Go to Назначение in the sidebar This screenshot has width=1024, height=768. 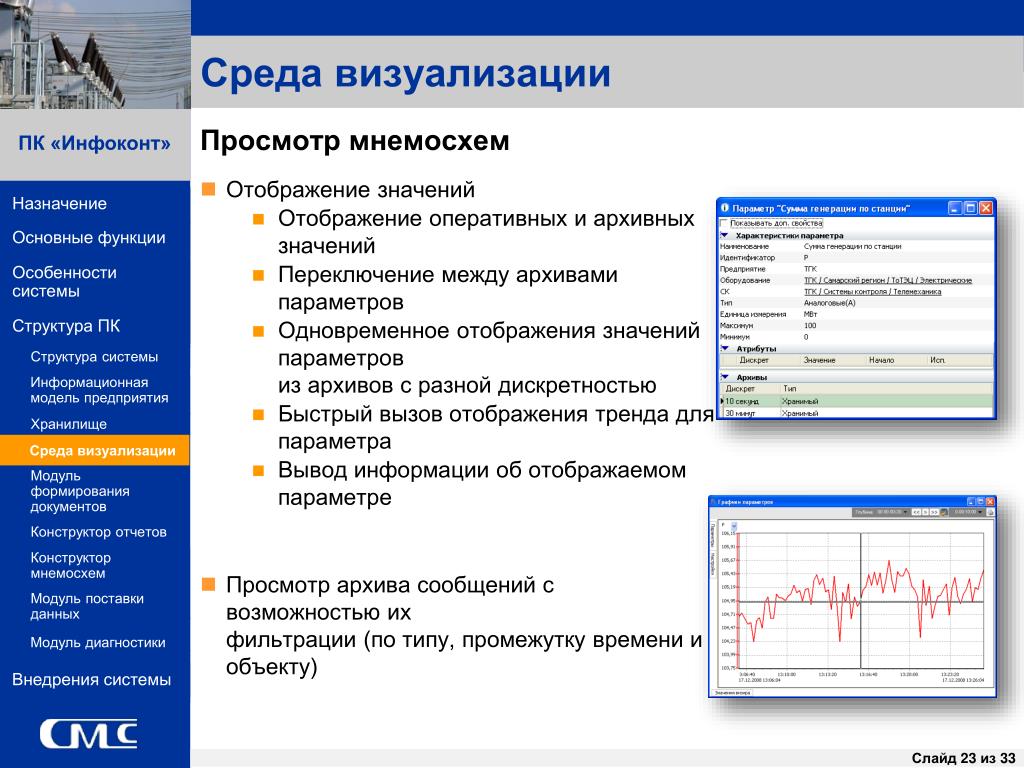point(59,204)
